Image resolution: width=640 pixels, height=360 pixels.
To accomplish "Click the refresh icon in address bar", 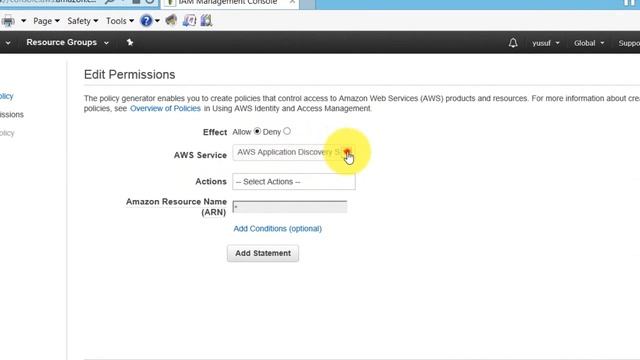I will tap(150, 2).
